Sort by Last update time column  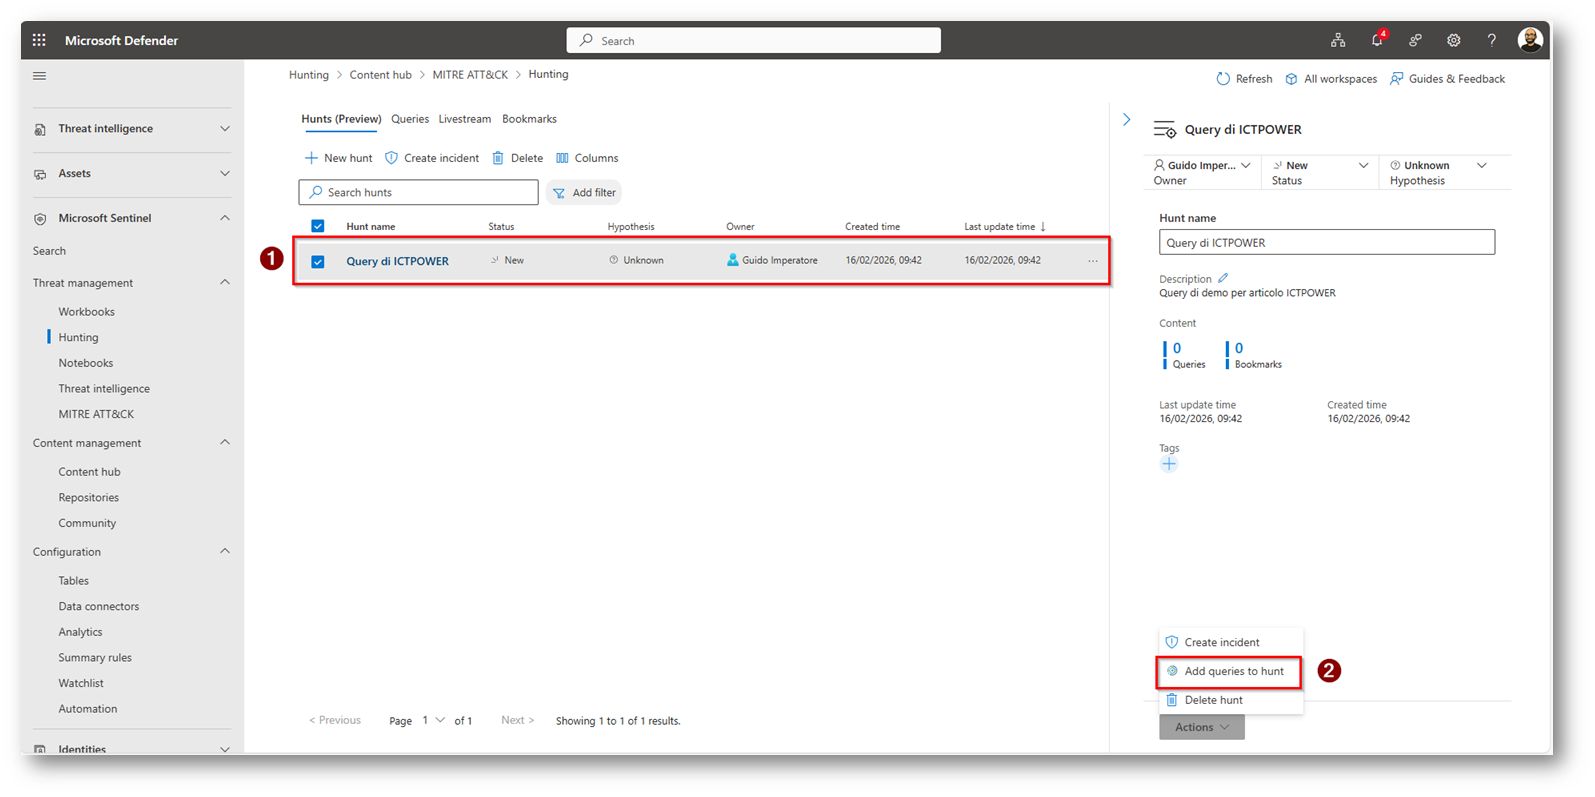tap(1004, 227)
